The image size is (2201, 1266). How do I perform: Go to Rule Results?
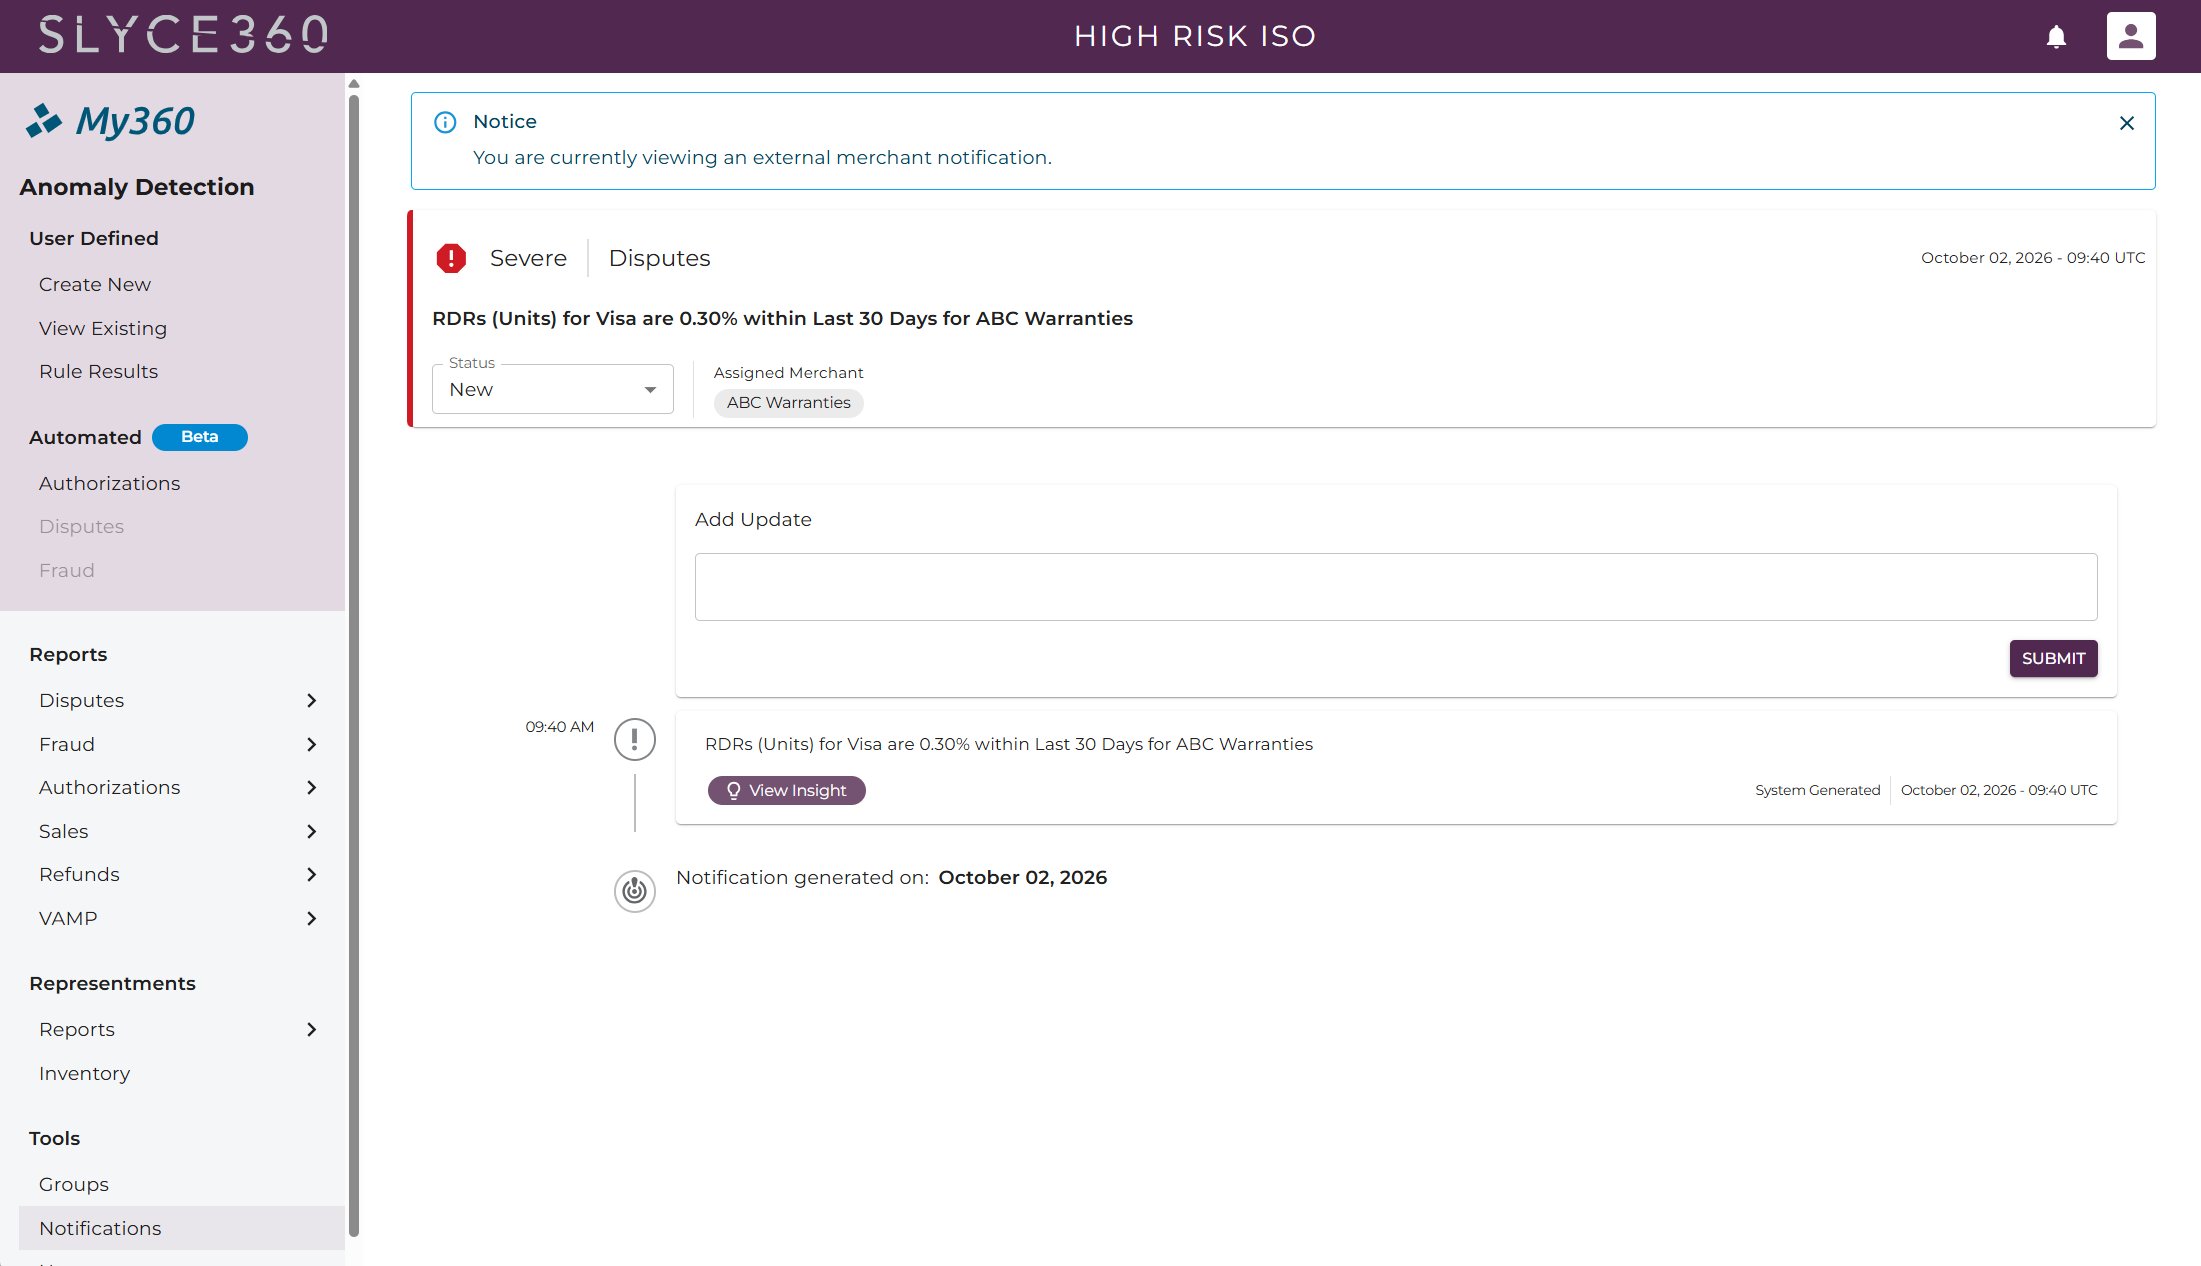tap(98, 371)
